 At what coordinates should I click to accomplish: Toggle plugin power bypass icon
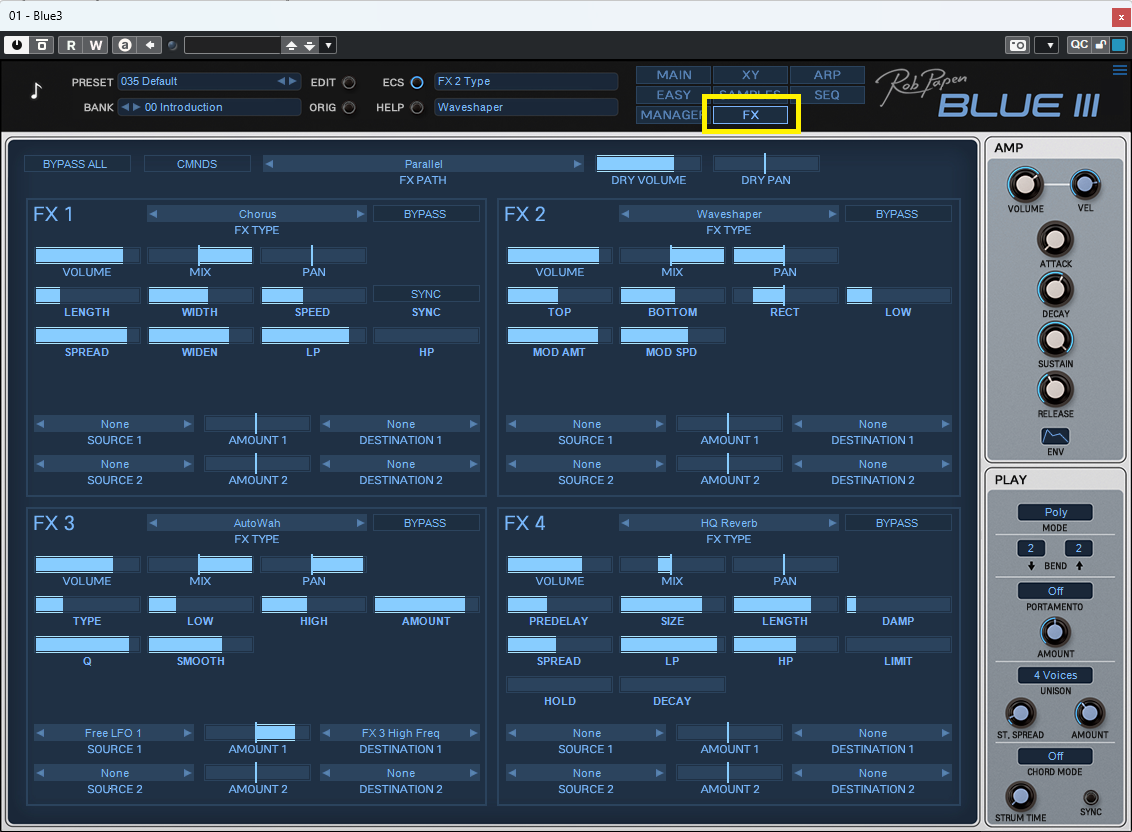pos(17,45)
